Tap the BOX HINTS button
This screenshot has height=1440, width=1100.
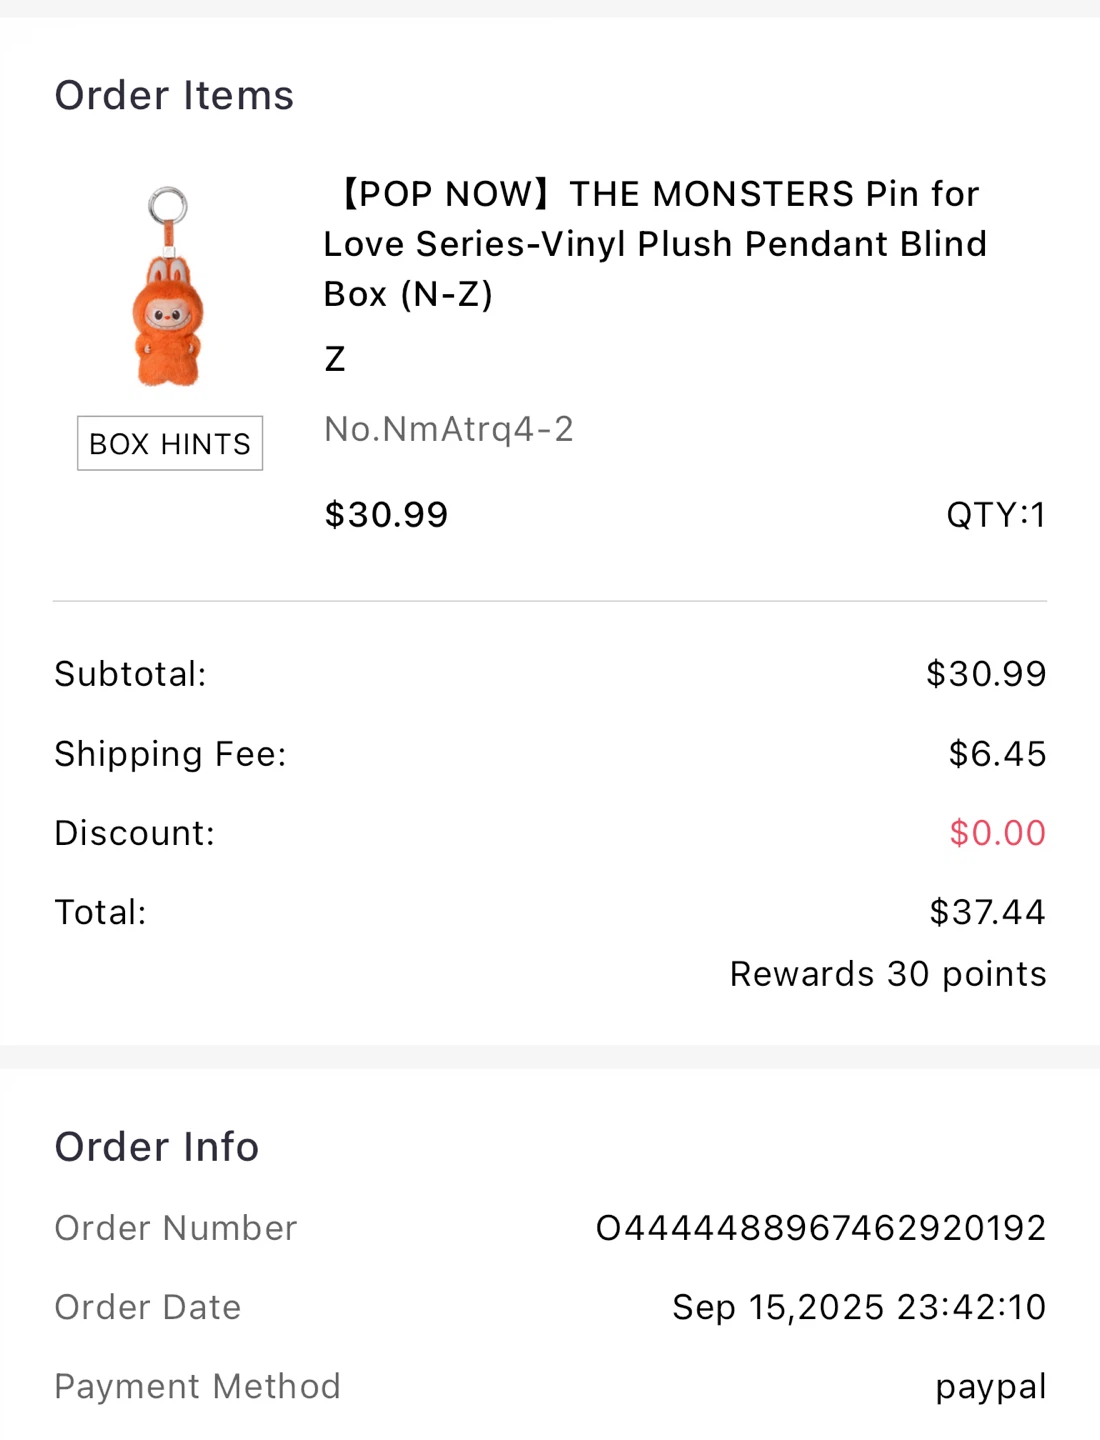click(170, 443)
